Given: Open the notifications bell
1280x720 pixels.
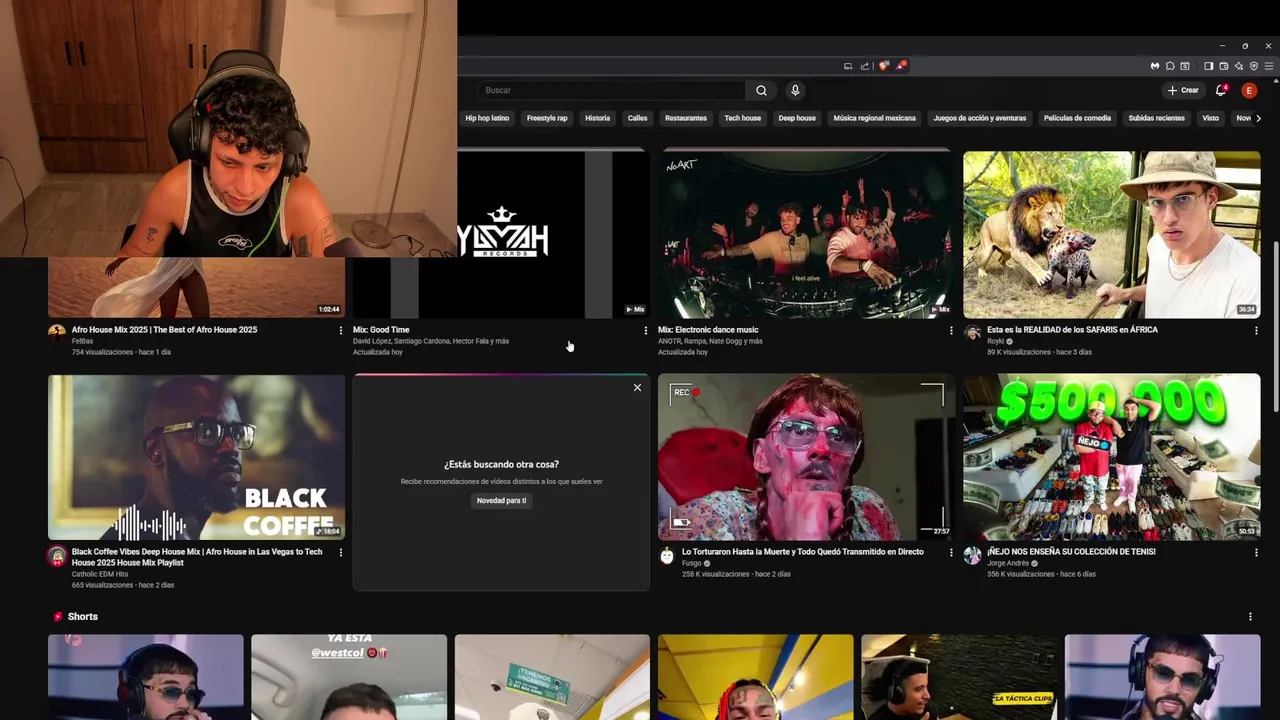Looking at the screenshot, I should 1220,90.
